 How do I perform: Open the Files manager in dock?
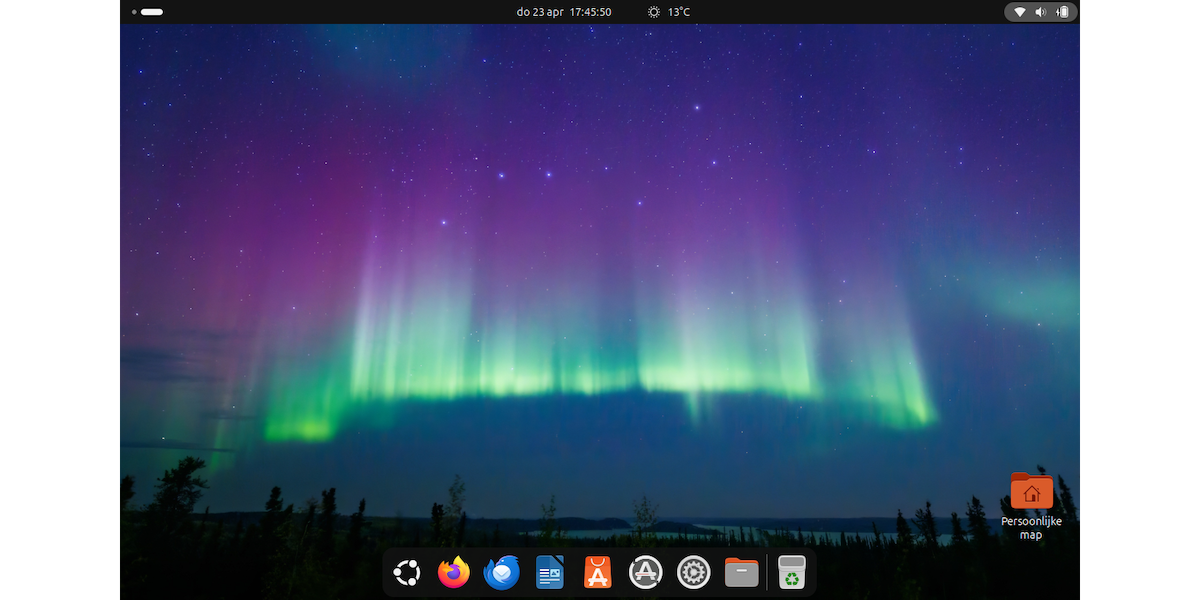point(741,573)
